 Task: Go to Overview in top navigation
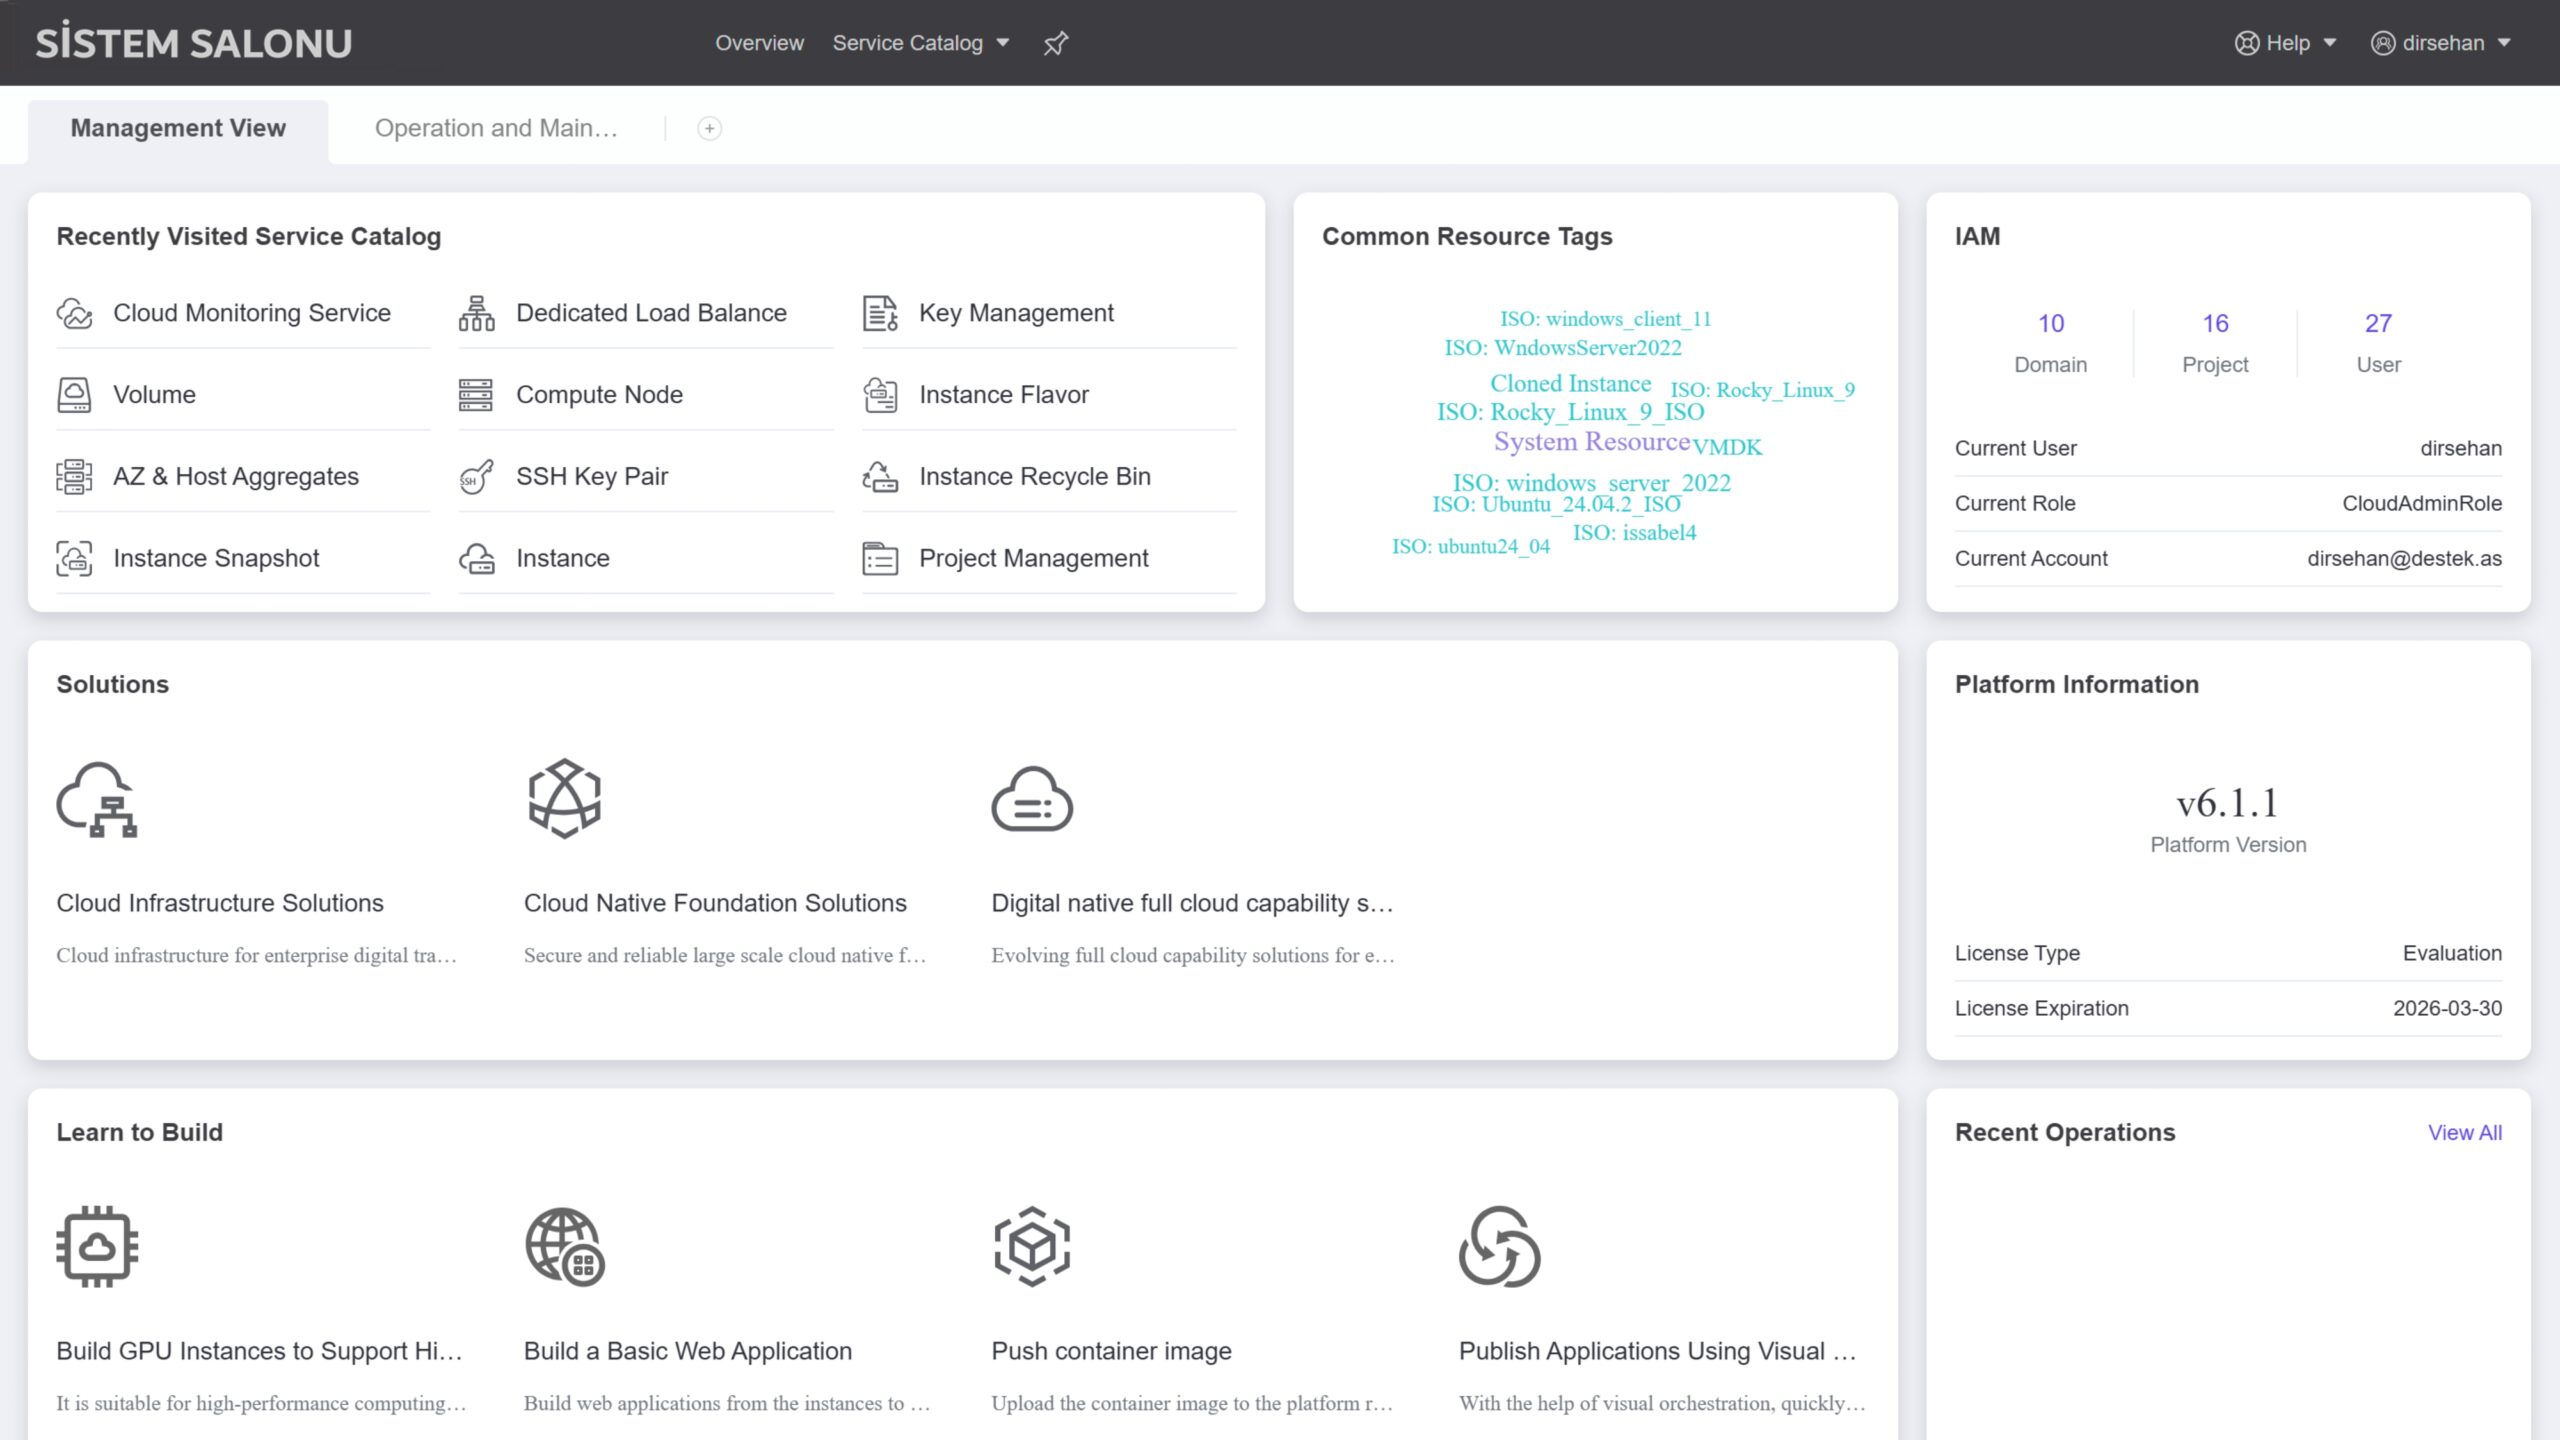point(759,43)
